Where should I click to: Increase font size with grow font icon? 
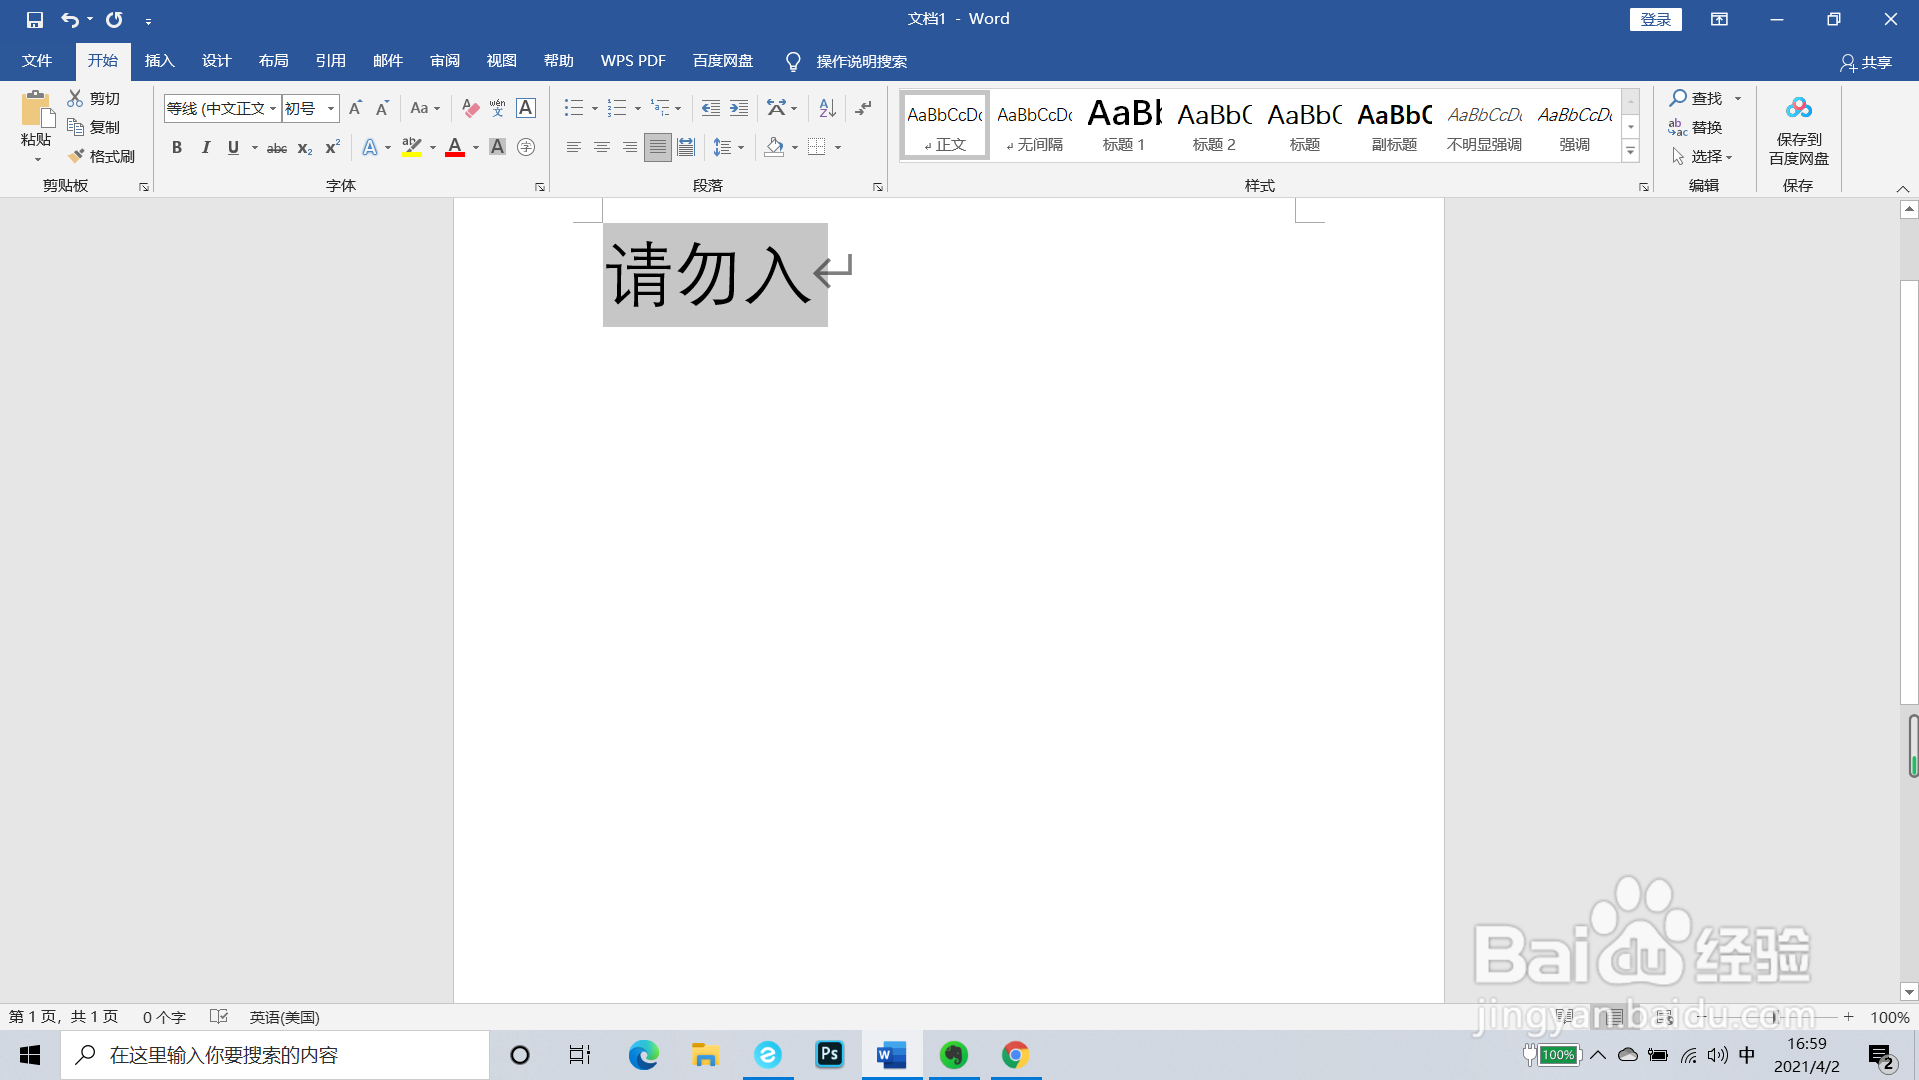355,108
